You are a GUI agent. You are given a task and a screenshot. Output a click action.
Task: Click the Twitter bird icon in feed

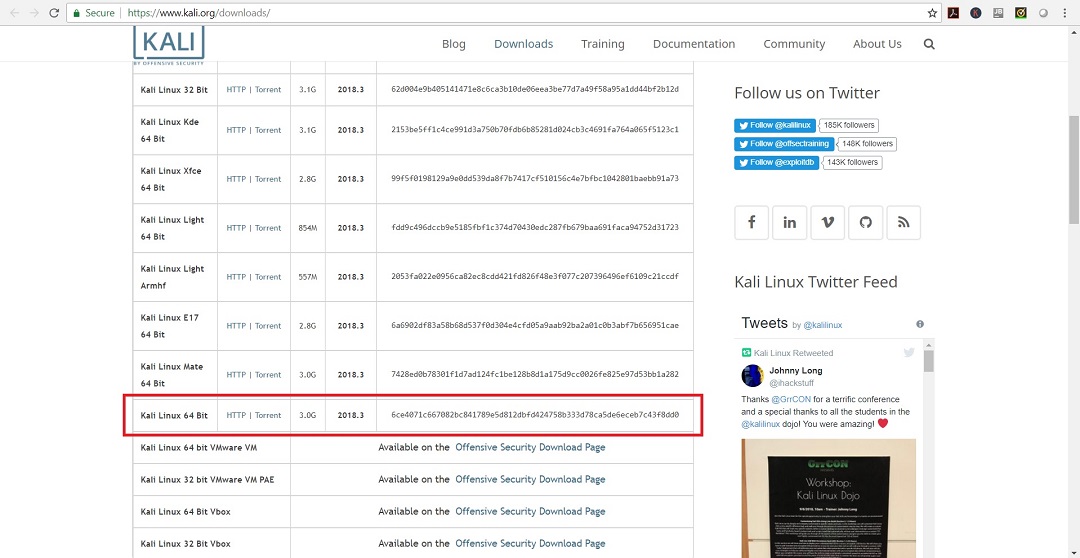909,353
